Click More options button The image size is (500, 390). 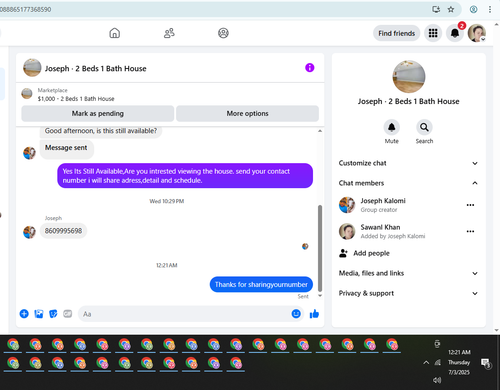point(247,114)
